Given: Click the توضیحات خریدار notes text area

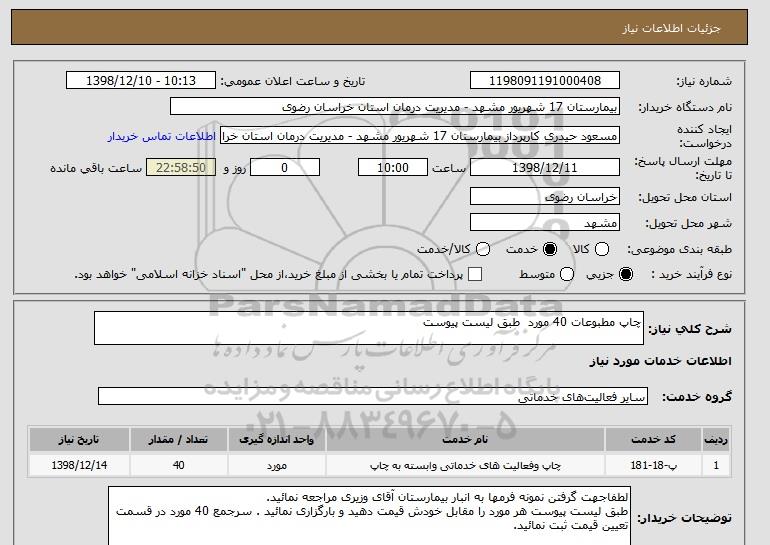Looking at the screenshot, I should (x=369, y=516).
